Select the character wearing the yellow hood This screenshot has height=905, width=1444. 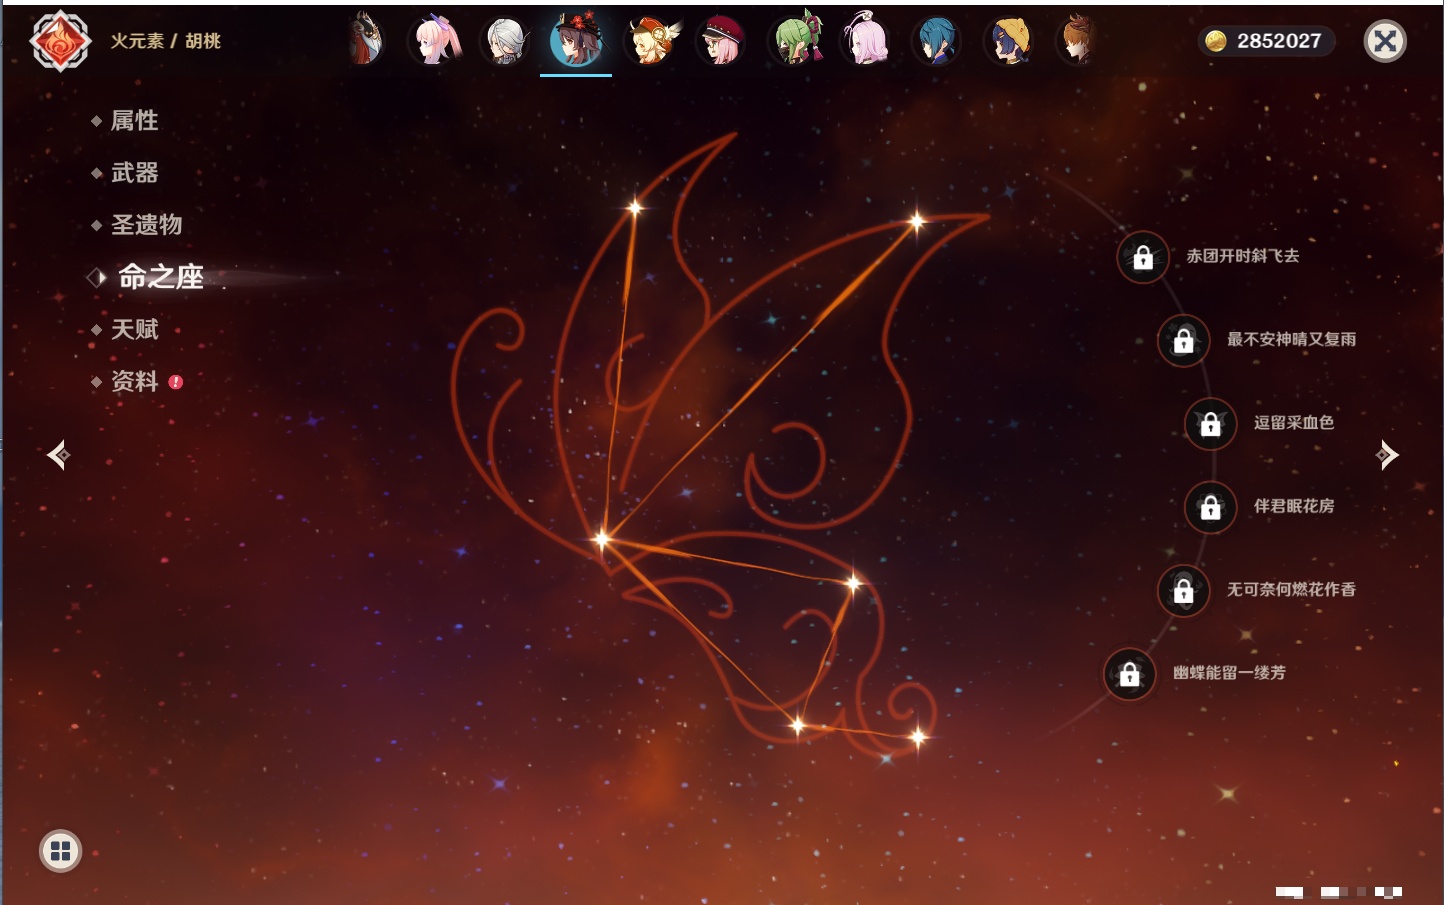(1010, 41)
